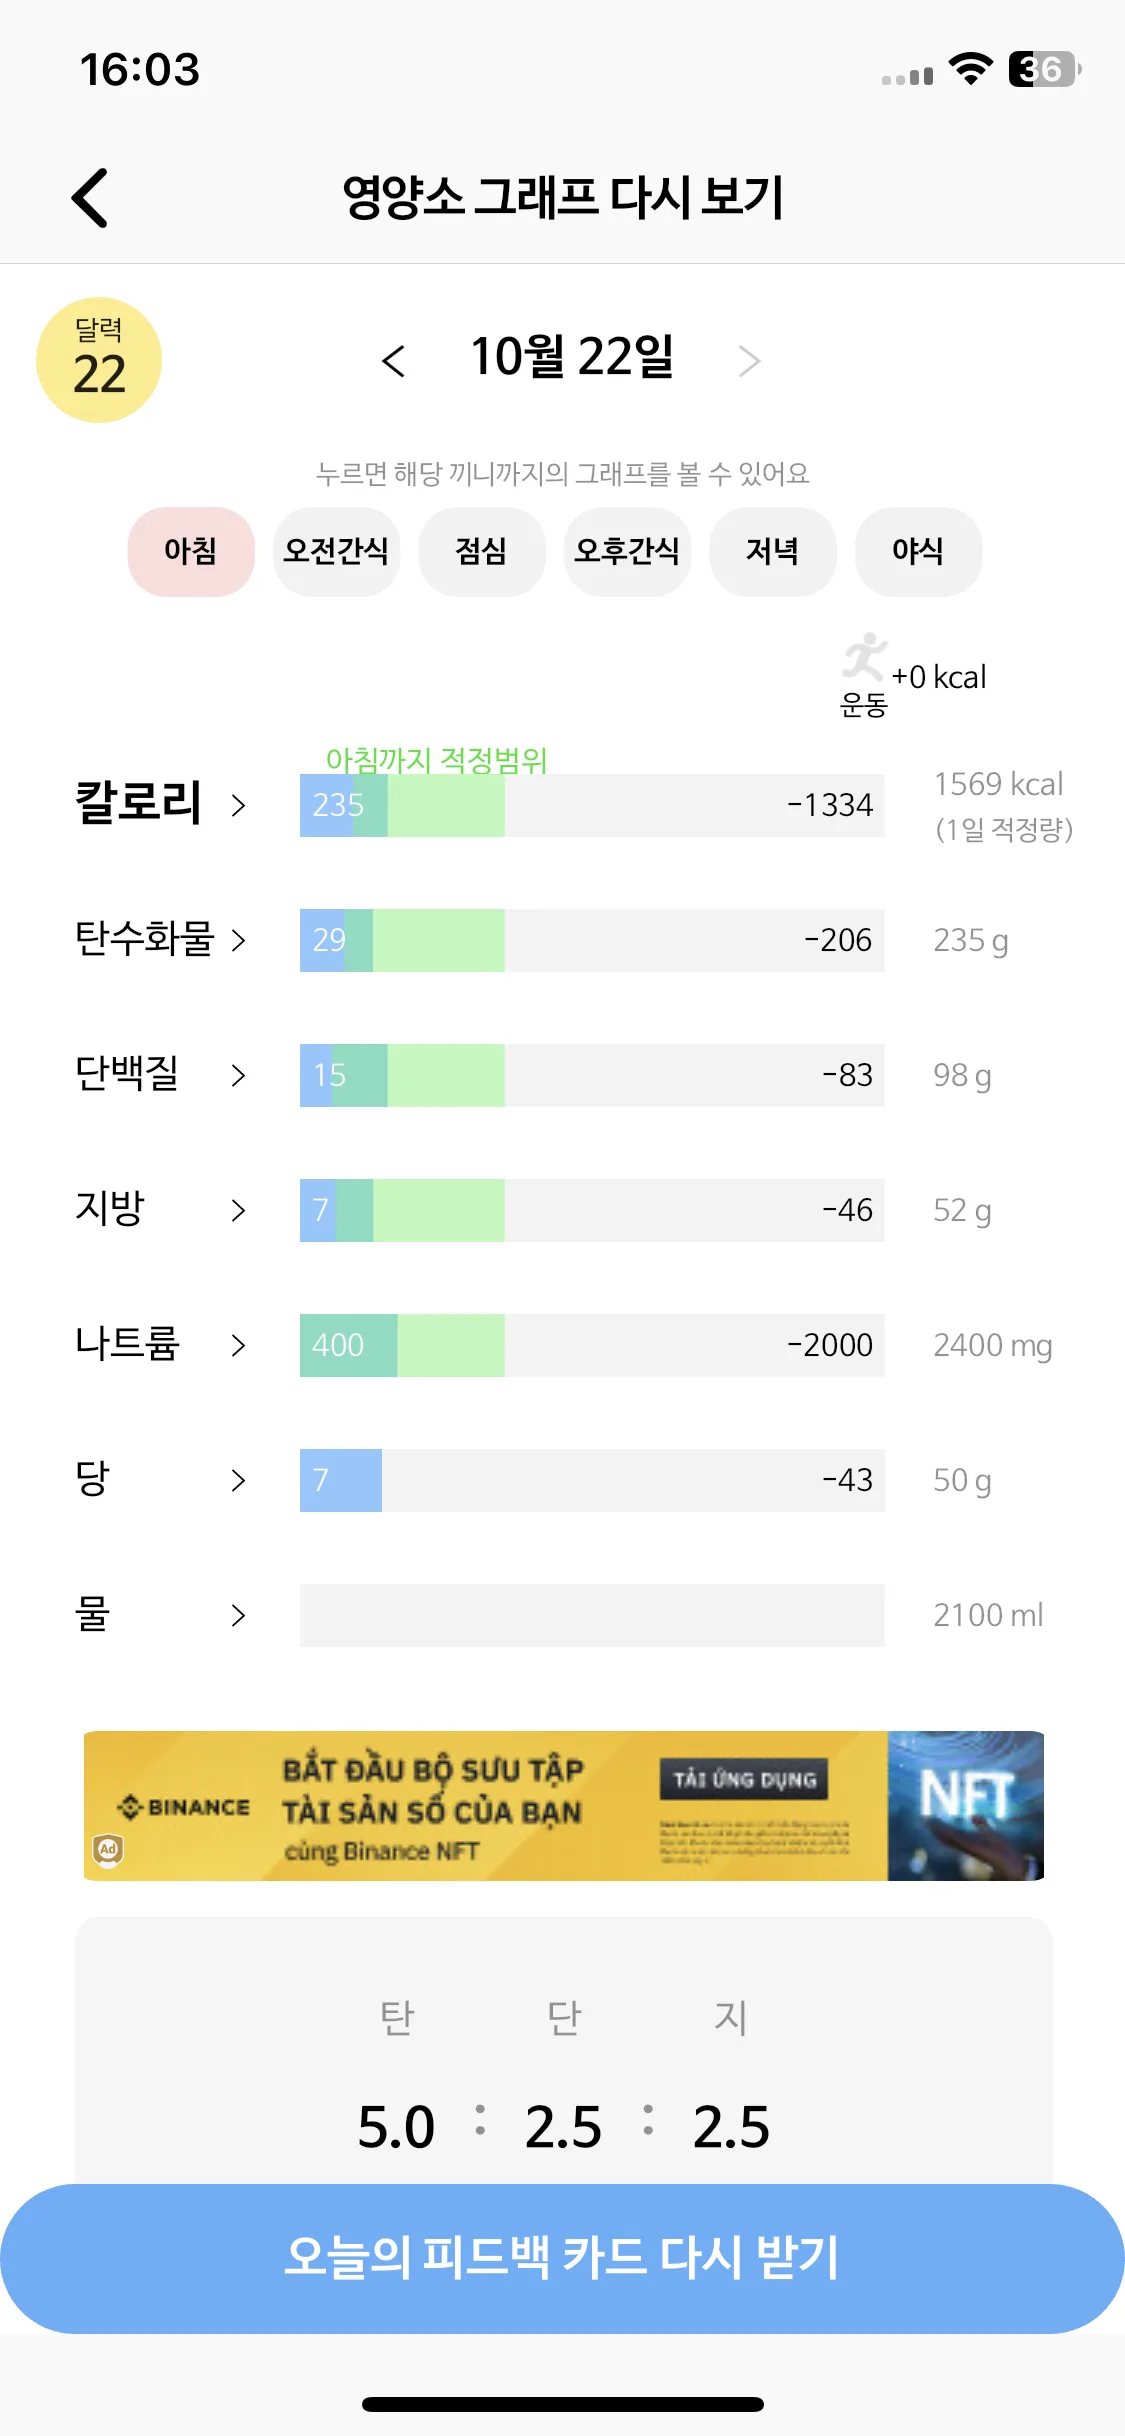Select the 오후간식 meal chip
This screenshot has height=2436, width=1125.
pyautogui.click(x=627, y=552)
